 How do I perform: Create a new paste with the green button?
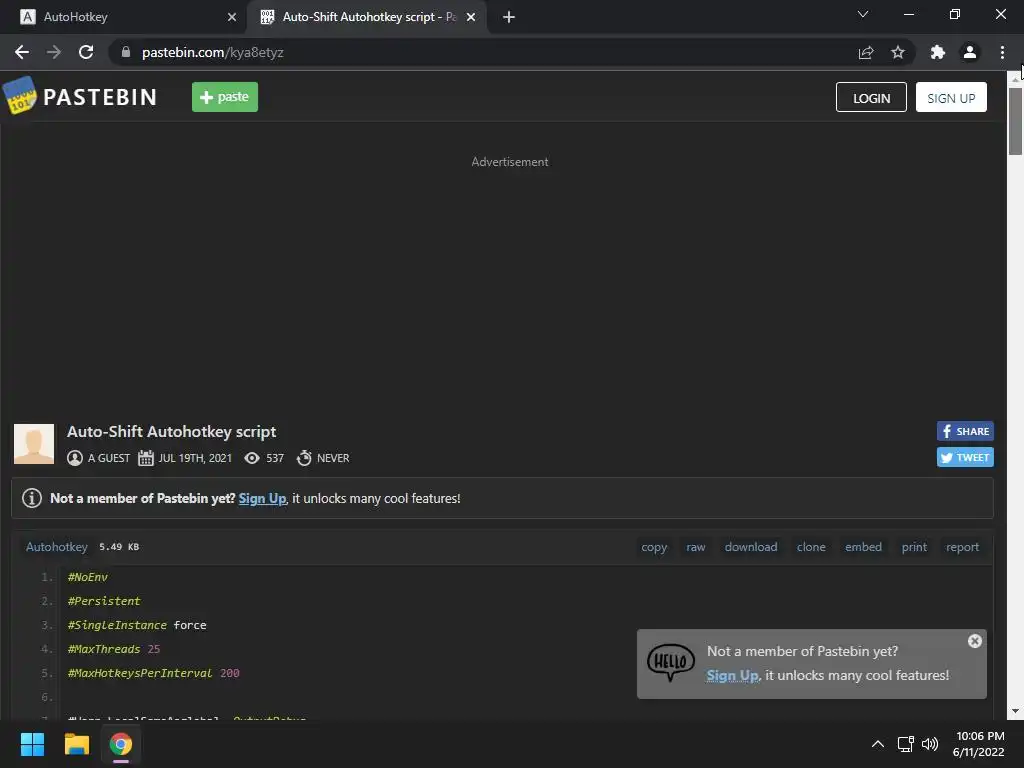[x=225, y=97]
